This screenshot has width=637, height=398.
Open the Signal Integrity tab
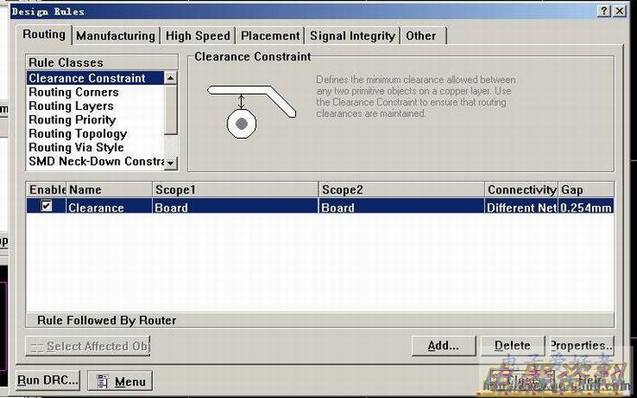[x=353, y=36]
